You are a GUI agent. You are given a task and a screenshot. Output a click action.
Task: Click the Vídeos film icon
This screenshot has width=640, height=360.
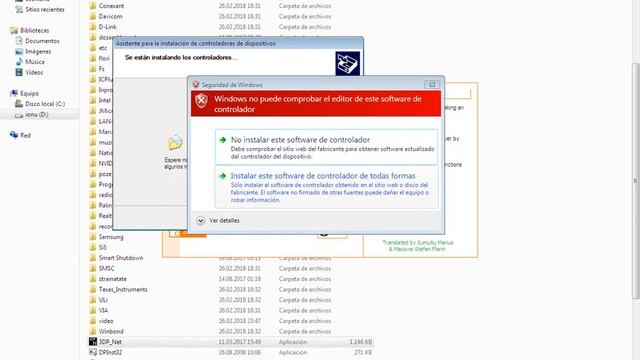19,72
